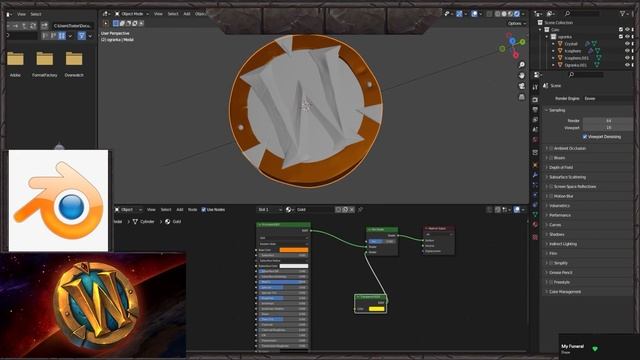Open the Object Data properties tab icon
Viewport: 640px width, 360px height.
535,215
